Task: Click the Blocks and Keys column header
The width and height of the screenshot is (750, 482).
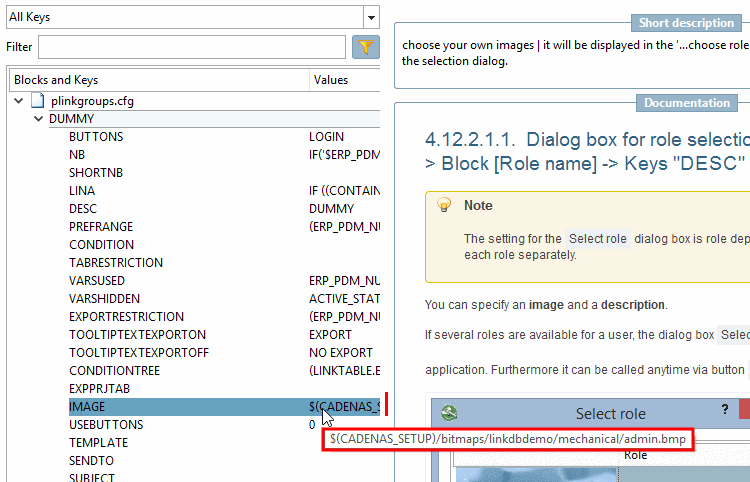Action: coord(159,80)
